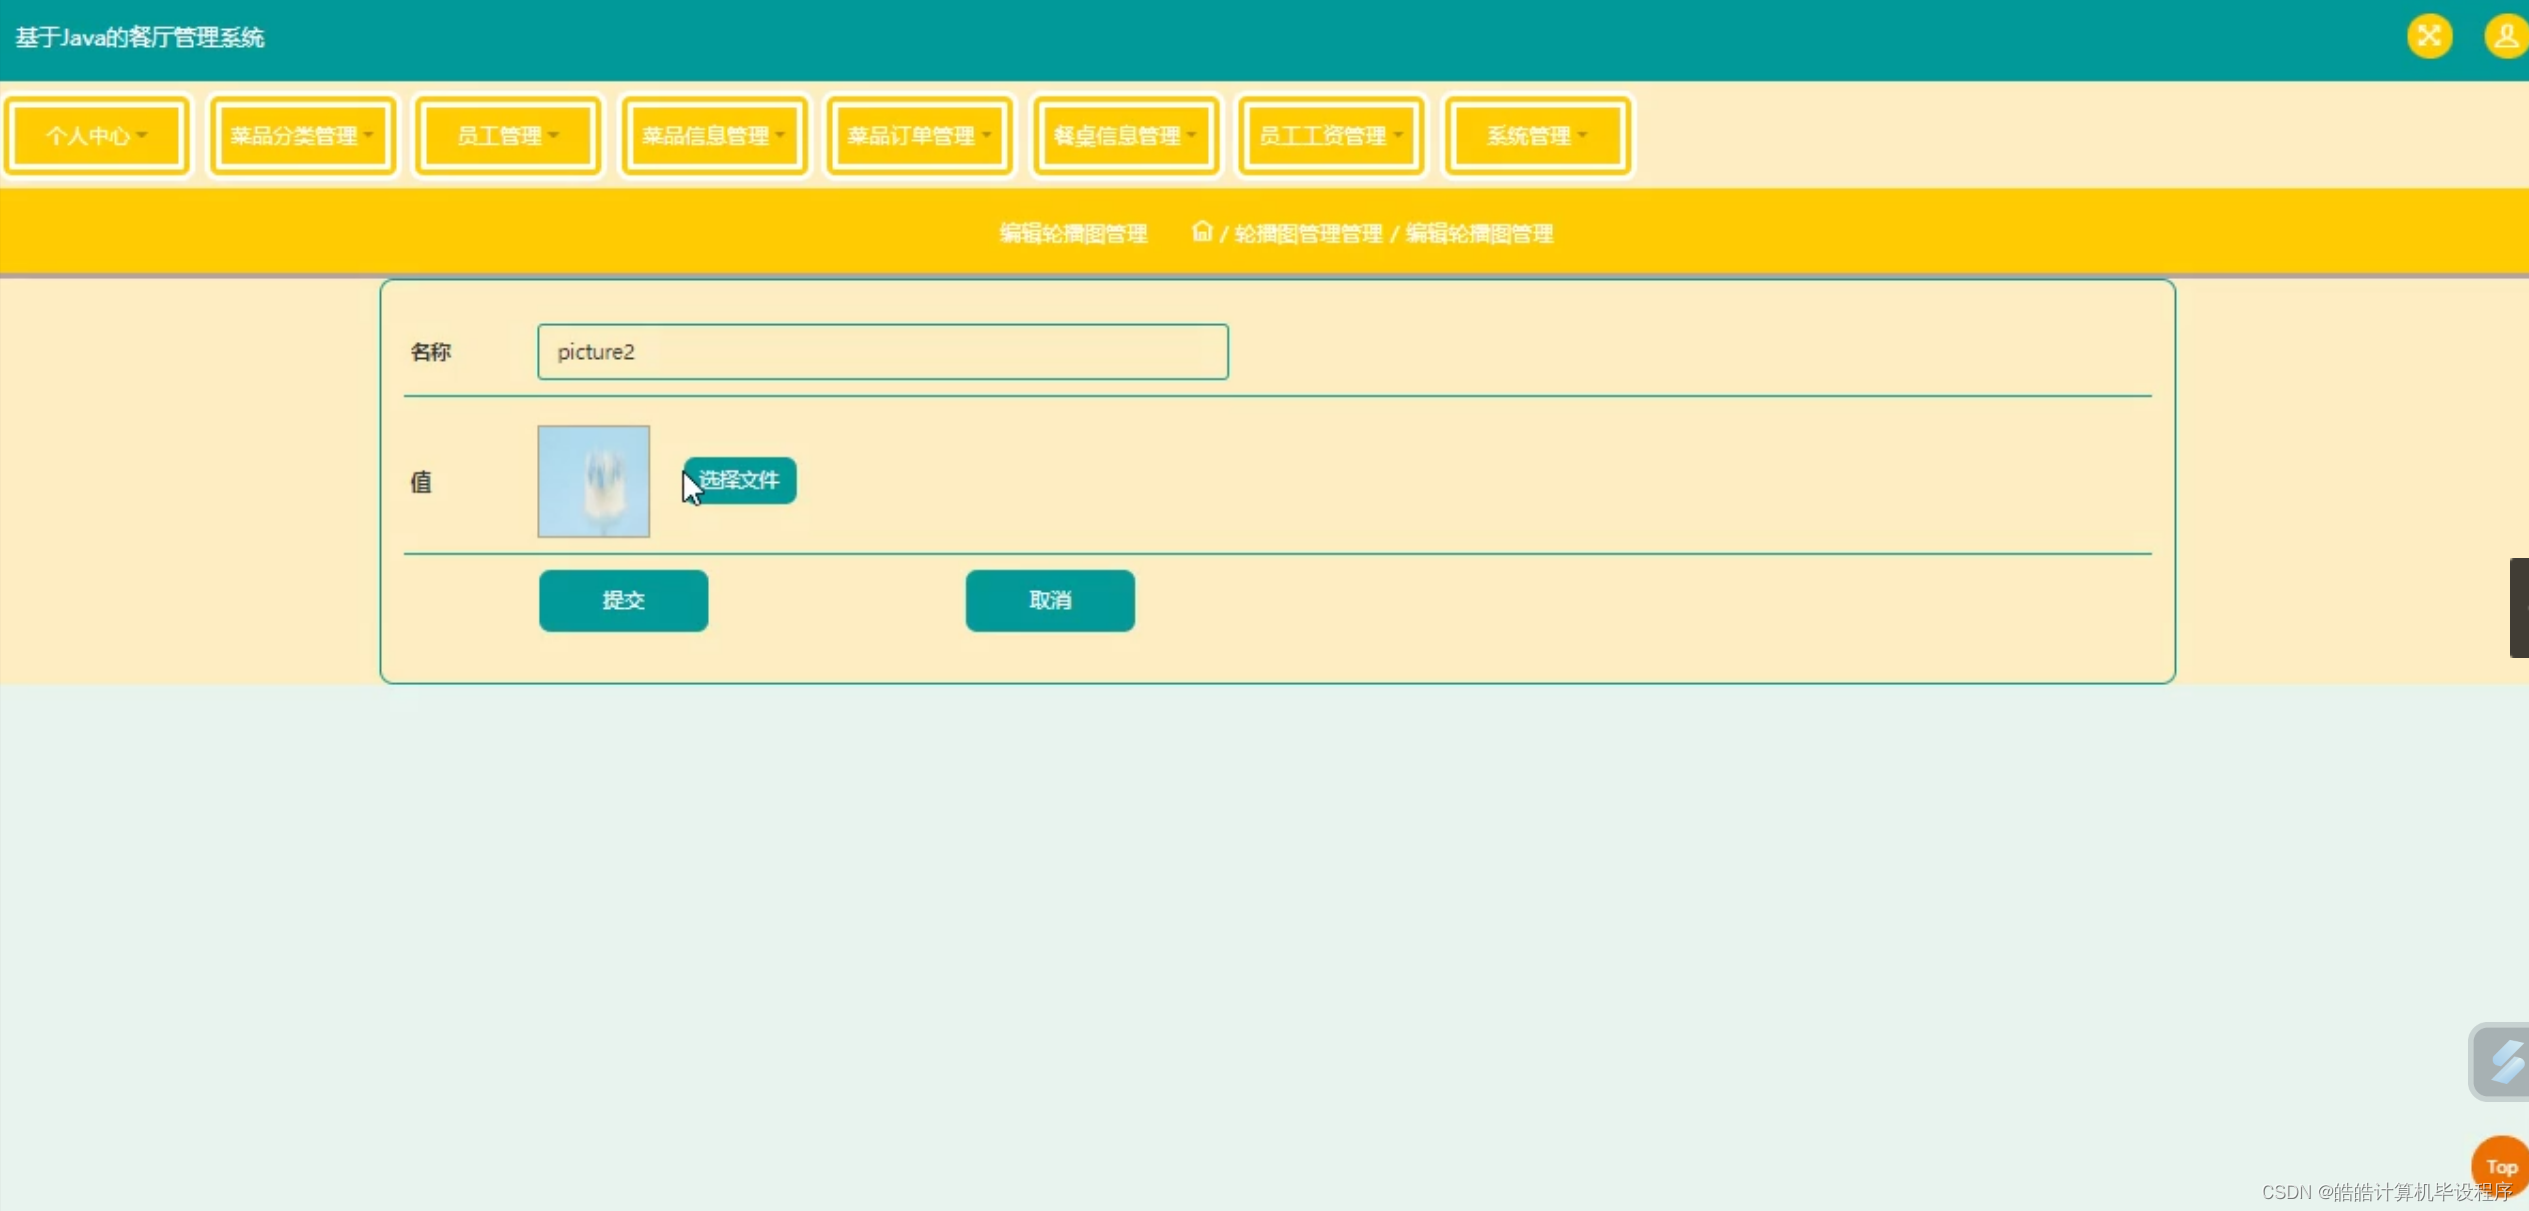Open the 菜品订单管理 menu
The width and height of the screenshot is (2529, 1211).
pos(920,136)
